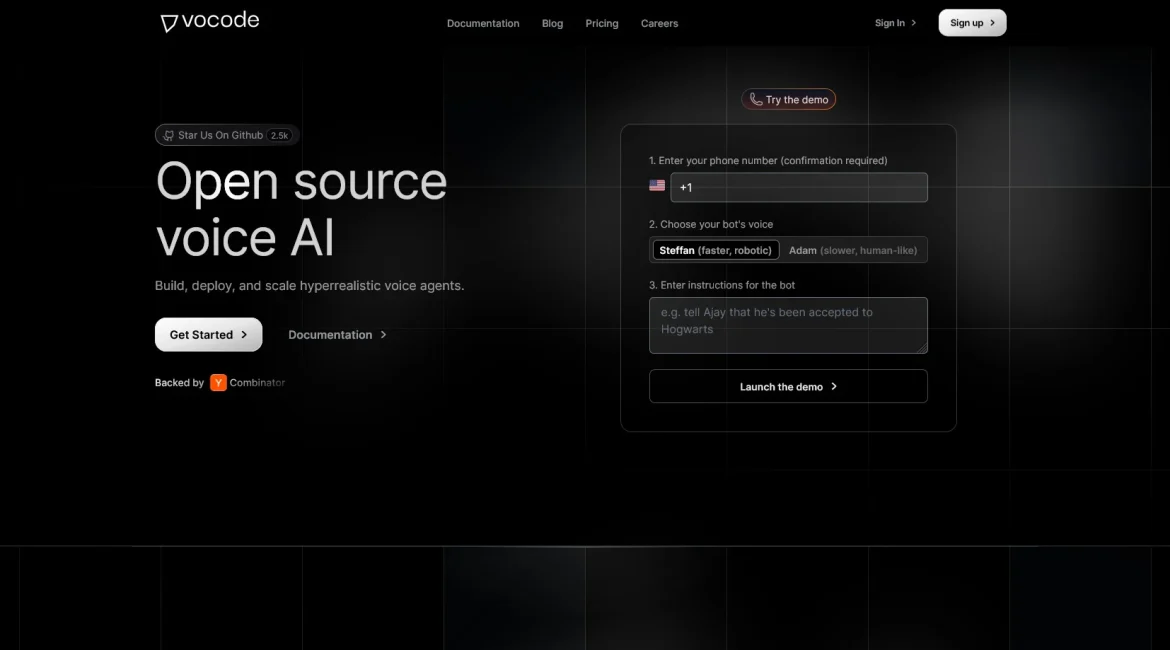This screenshot has height=650, width=1170.
Task: Click the chevron after Documentation link
Action: (x=384, y=334)
